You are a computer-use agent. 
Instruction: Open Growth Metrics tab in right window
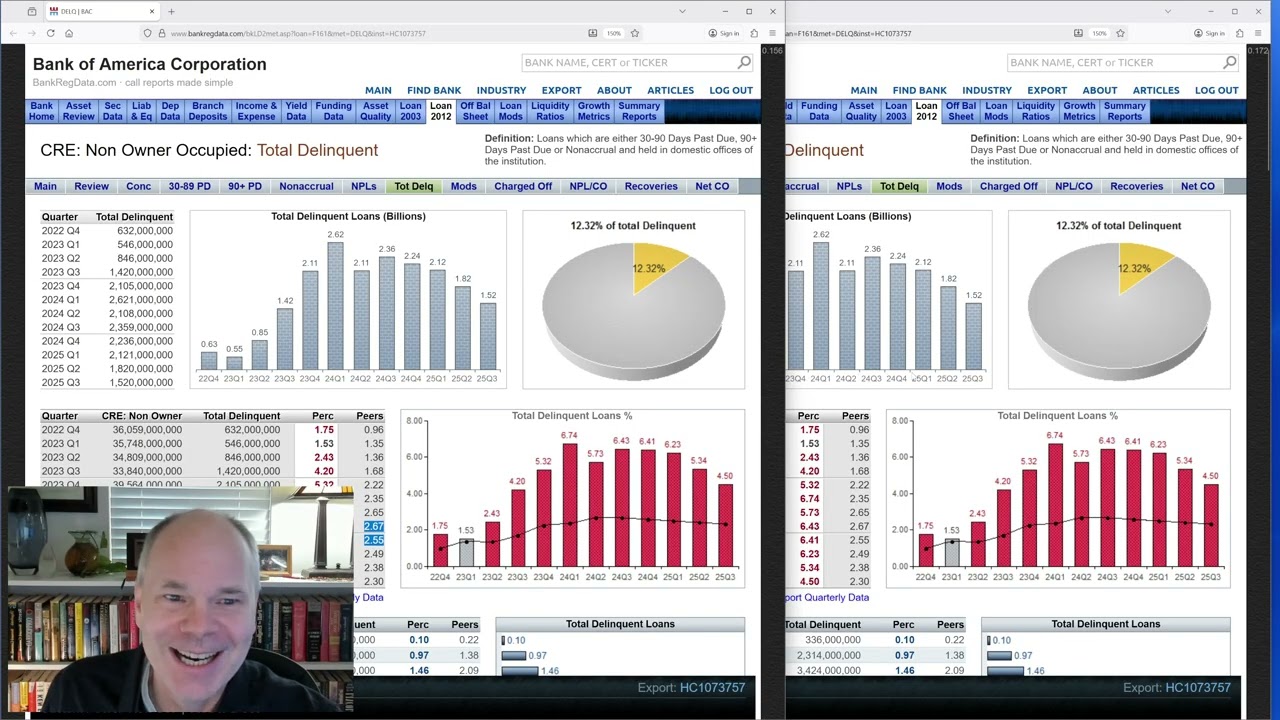(1079, 111)
